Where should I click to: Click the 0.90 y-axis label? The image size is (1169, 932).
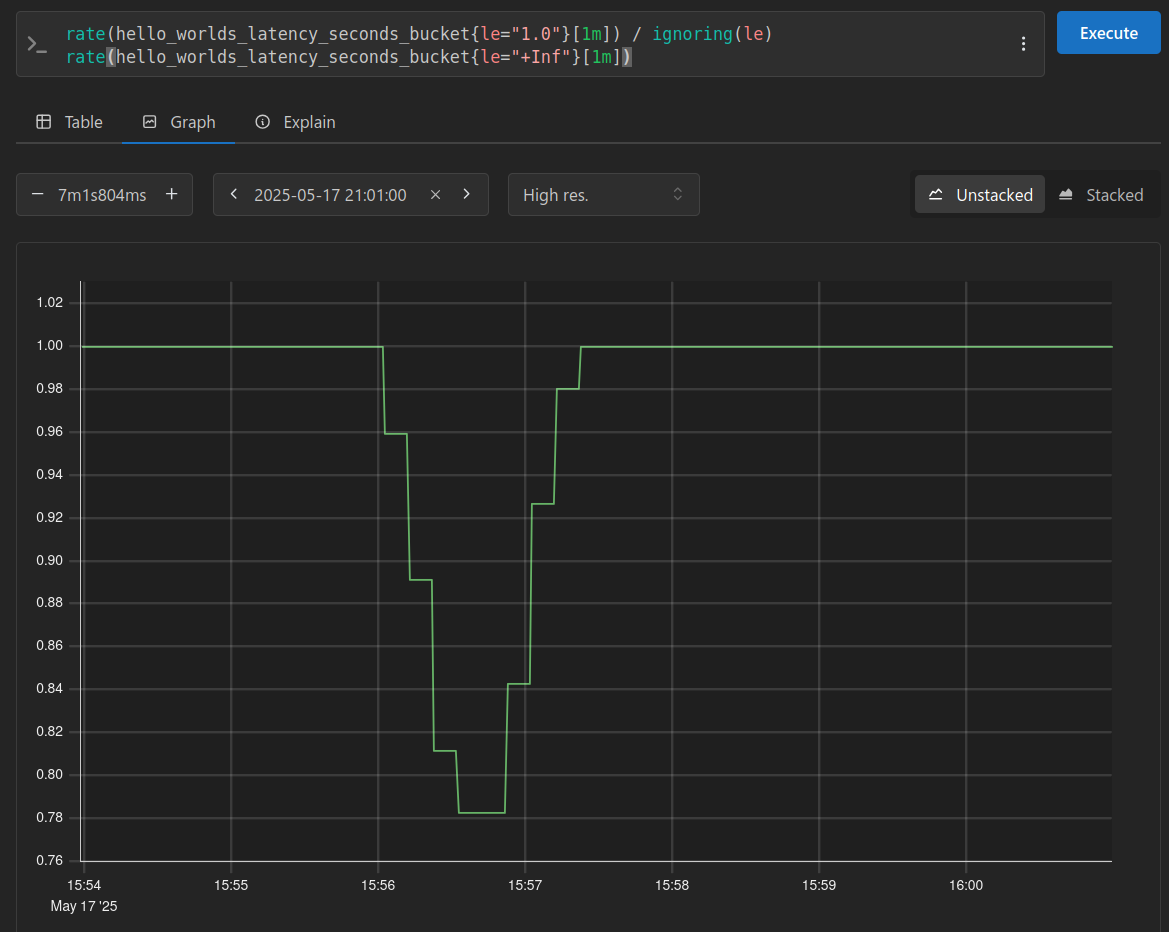coord(50,560)
